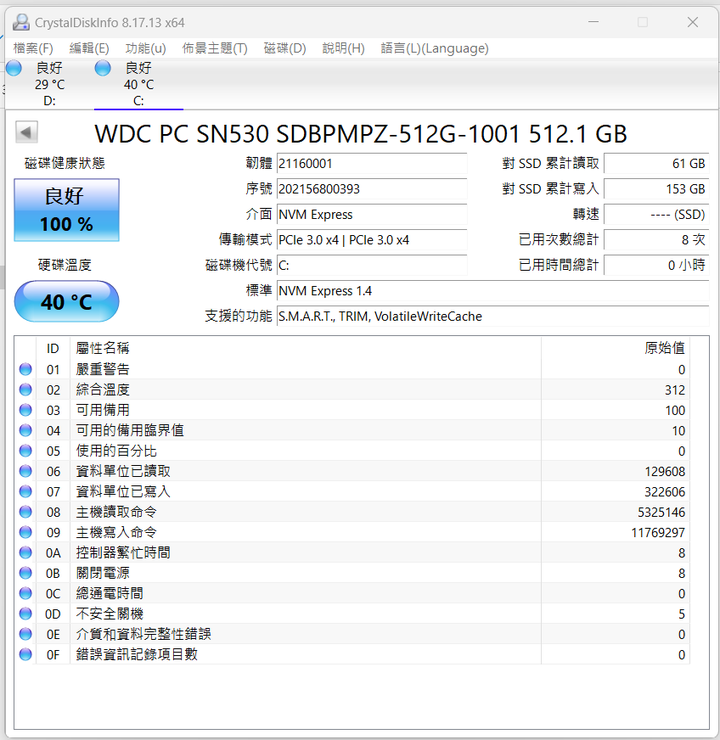Viewport: 720px width, 740px height.
Task: Select the C: drive 40 °C tab
Action: click(138, 84)
